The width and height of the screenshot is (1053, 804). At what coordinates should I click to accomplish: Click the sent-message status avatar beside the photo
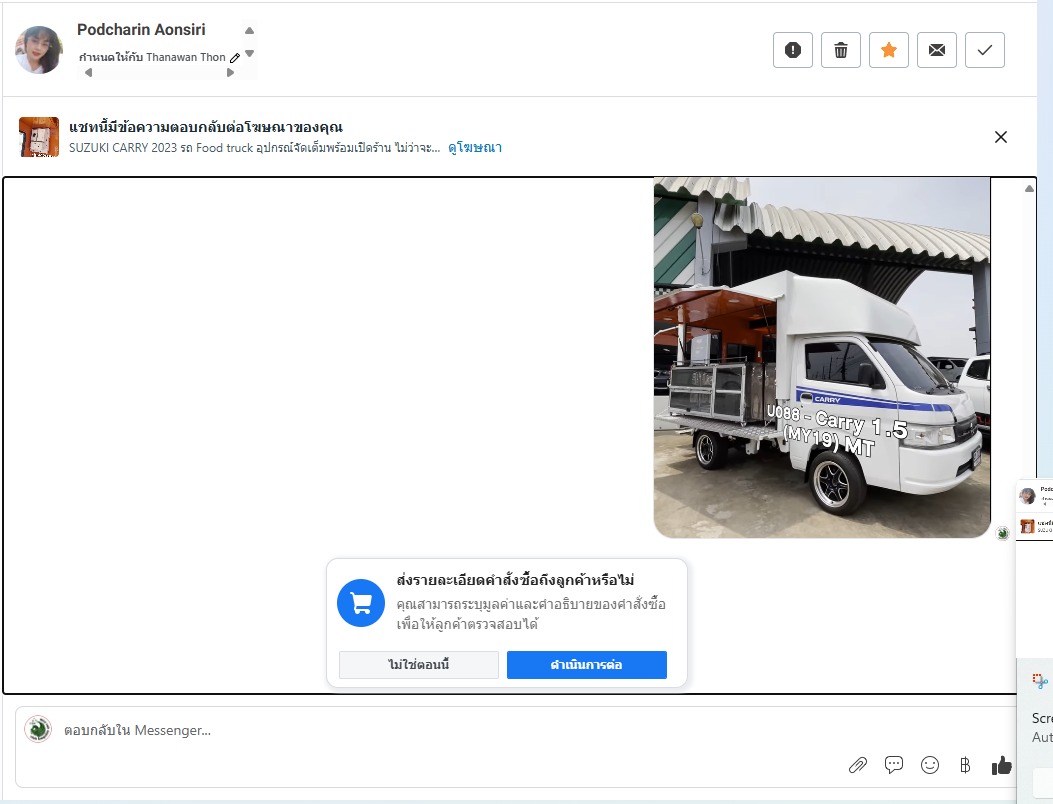click(x=1003, y=533)
